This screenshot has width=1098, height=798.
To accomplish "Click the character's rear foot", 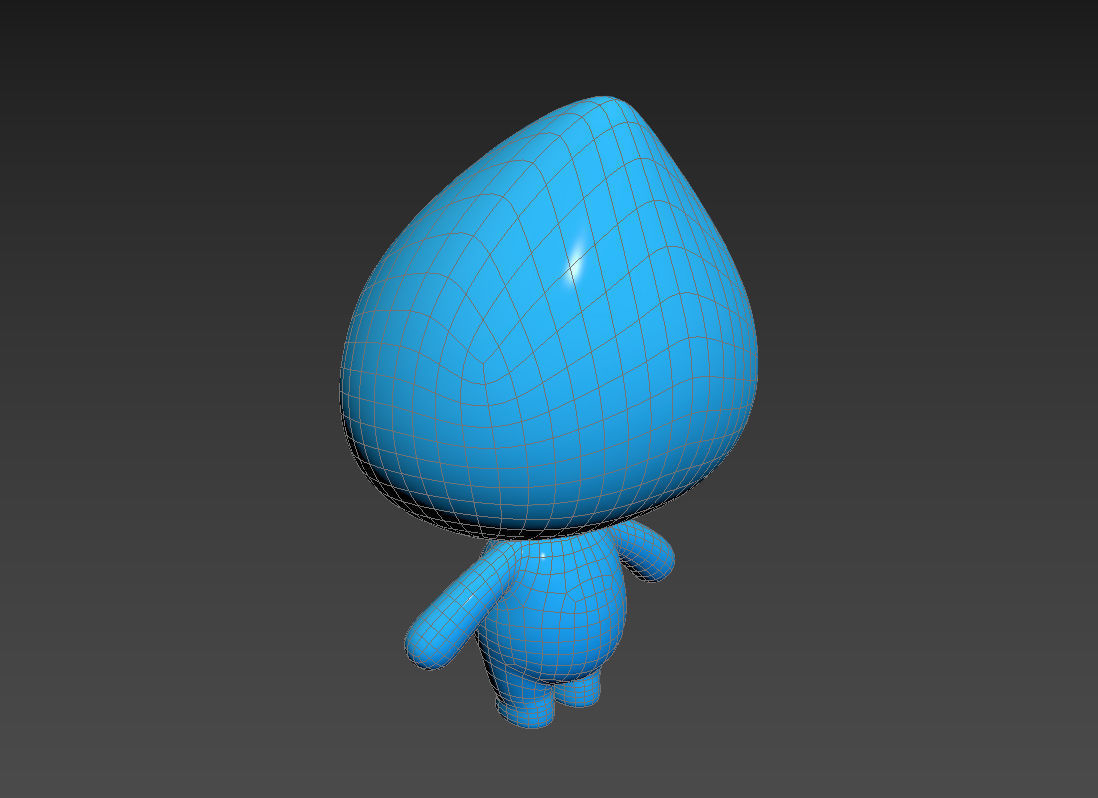I will coord(578,690).
